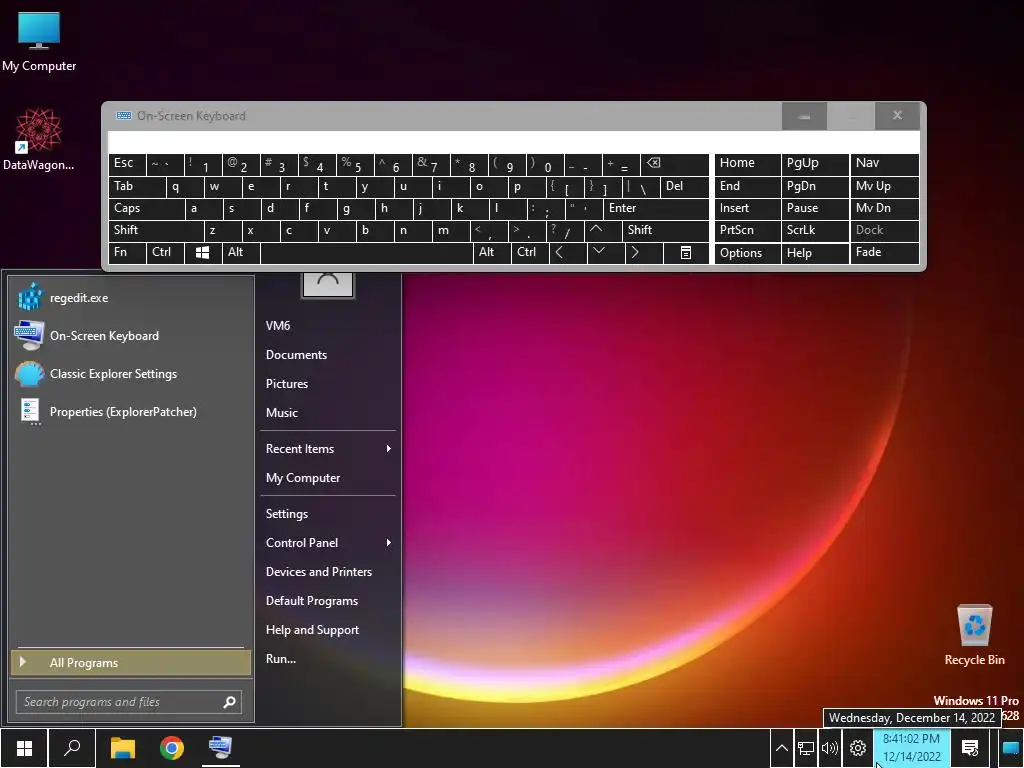This screenshot has width=1024, height=768.
Task: Open the volume speaker tray icon
Action: click(x=829, y=748)
